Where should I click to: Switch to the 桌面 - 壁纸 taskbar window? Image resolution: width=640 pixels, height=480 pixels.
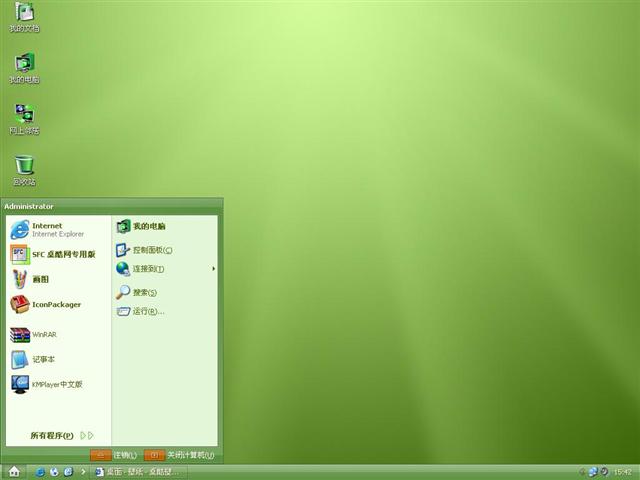(x=137, y=472)
